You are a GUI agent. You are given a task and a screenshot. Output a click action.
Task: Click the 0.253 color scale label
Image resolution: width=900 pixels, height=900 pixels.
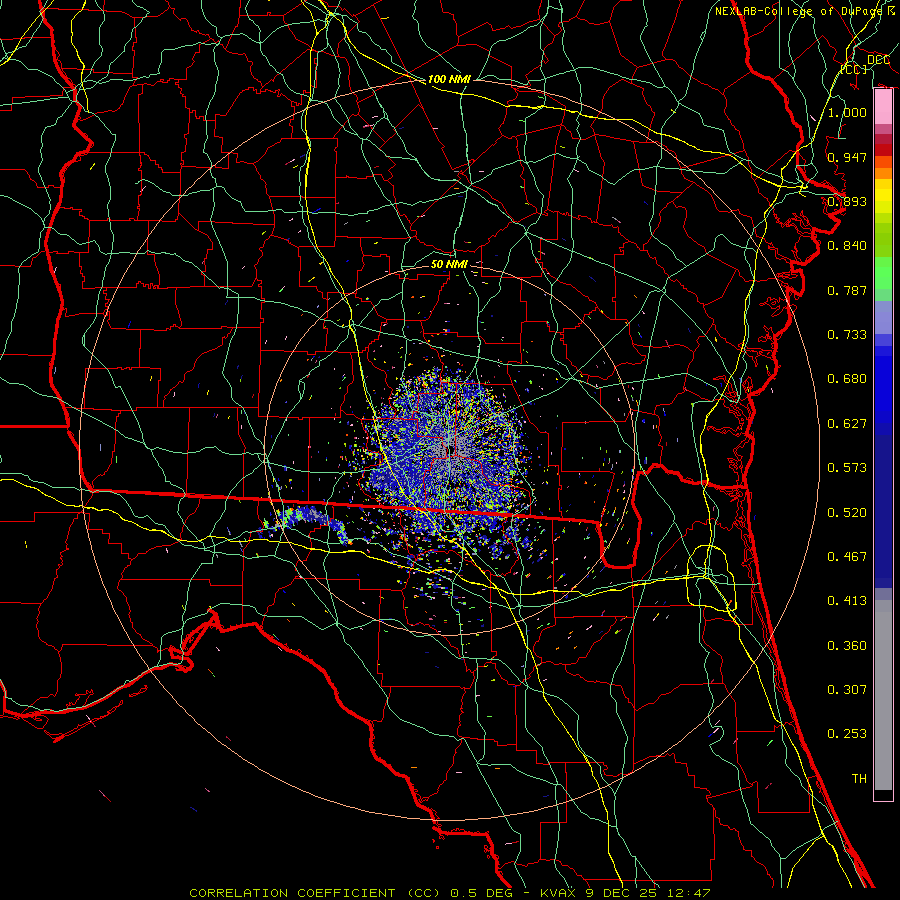click(847, 734)
